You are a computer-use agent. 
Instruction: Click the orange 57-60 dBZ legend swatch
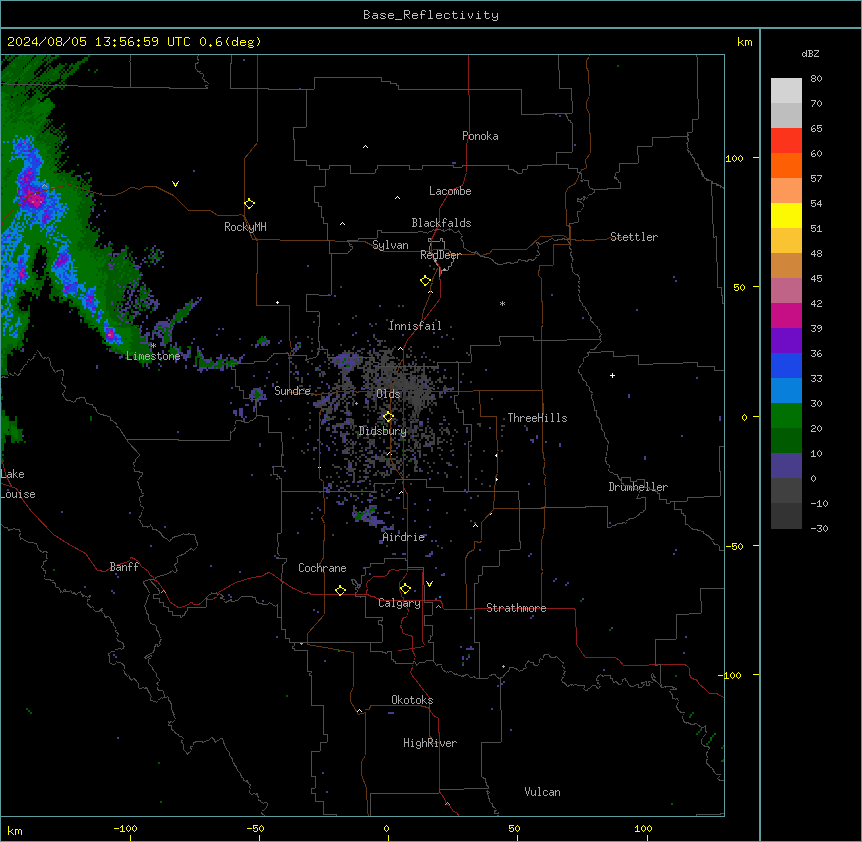click(786, 165)
